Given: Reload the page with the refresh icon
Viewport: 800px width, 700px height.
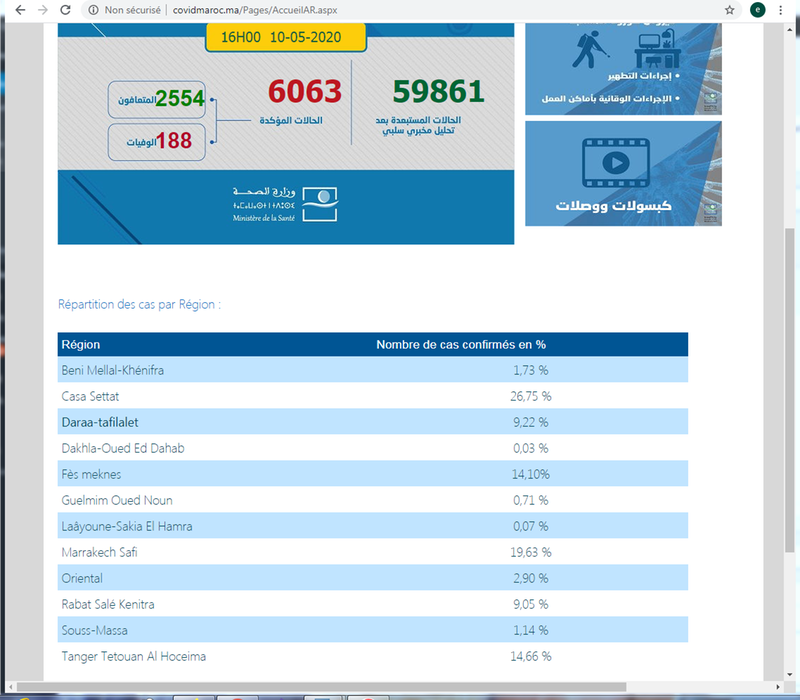Looking at the screenshot, I should click(66, 9).
